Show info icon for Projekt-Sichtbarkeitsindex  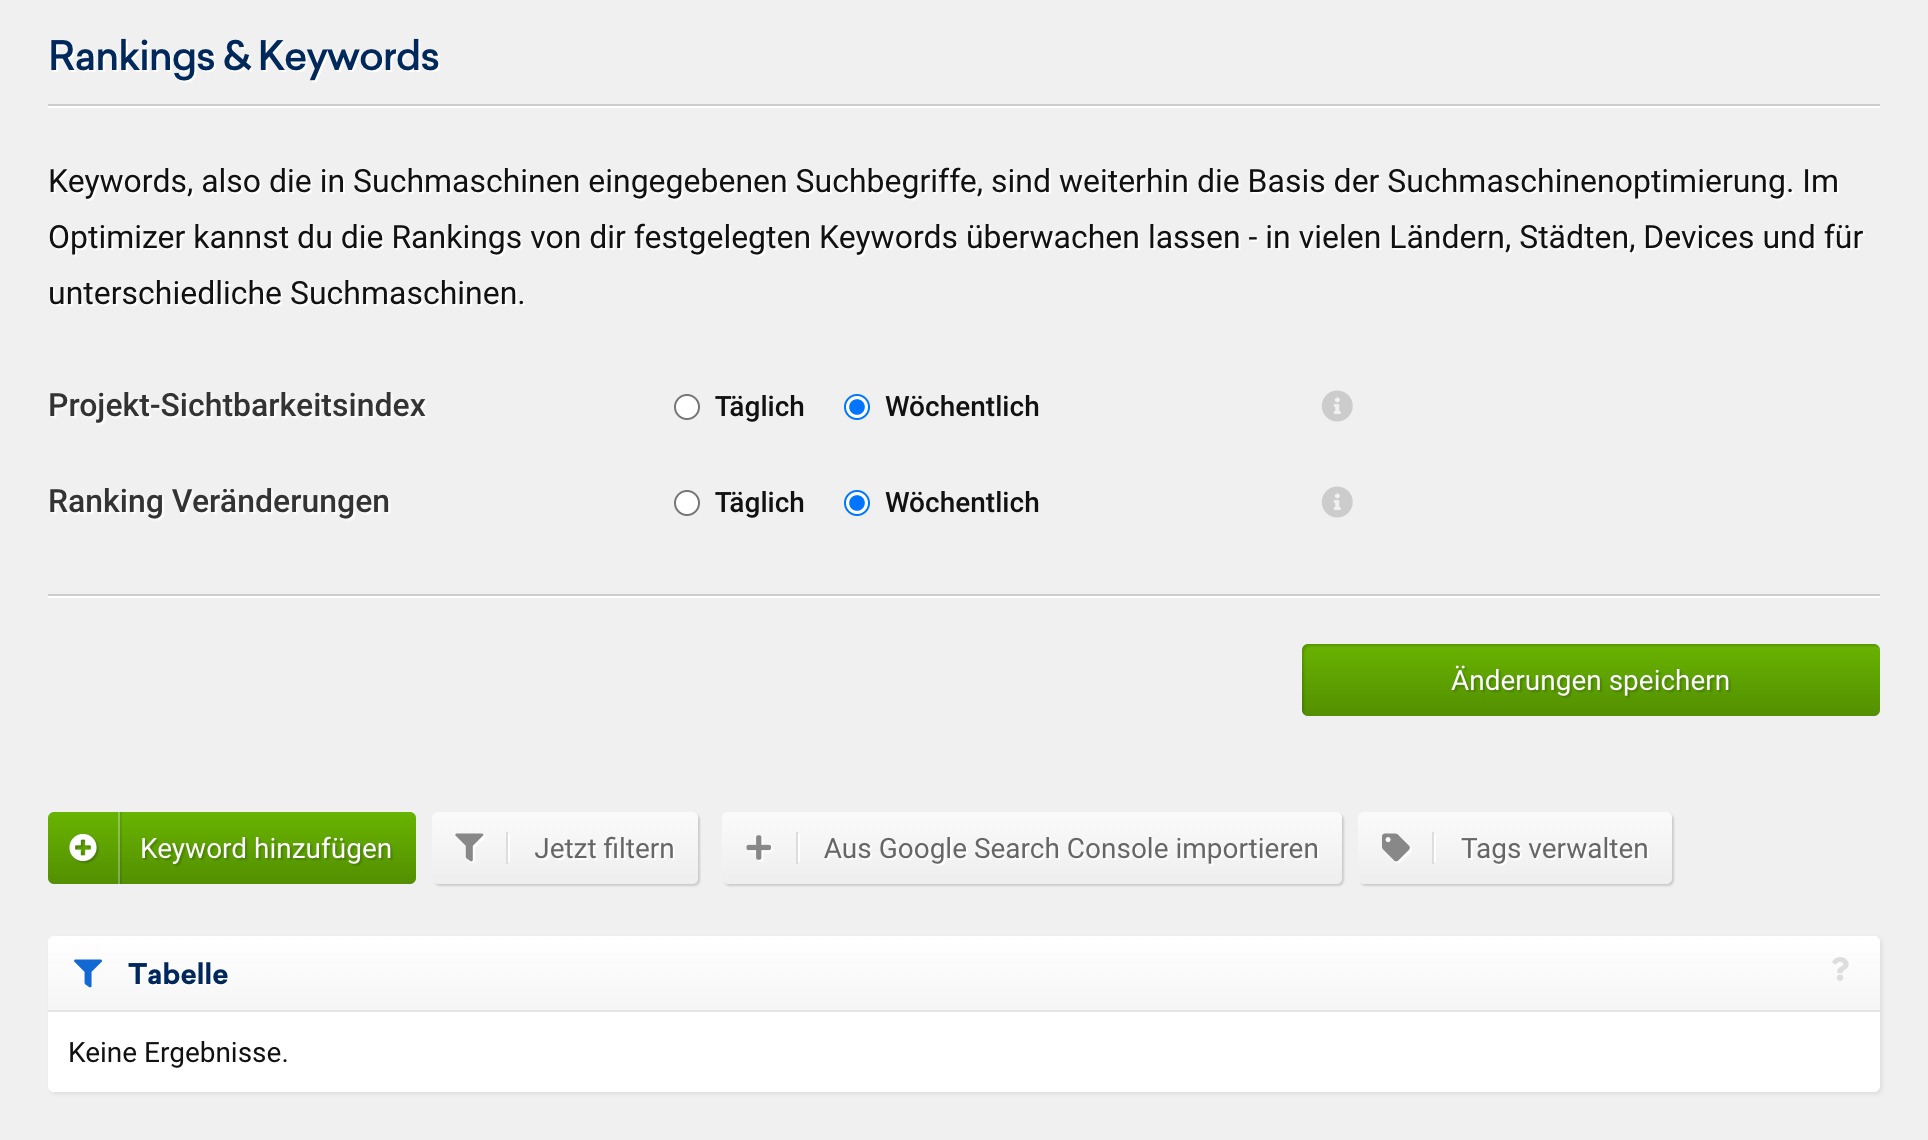1337,406
